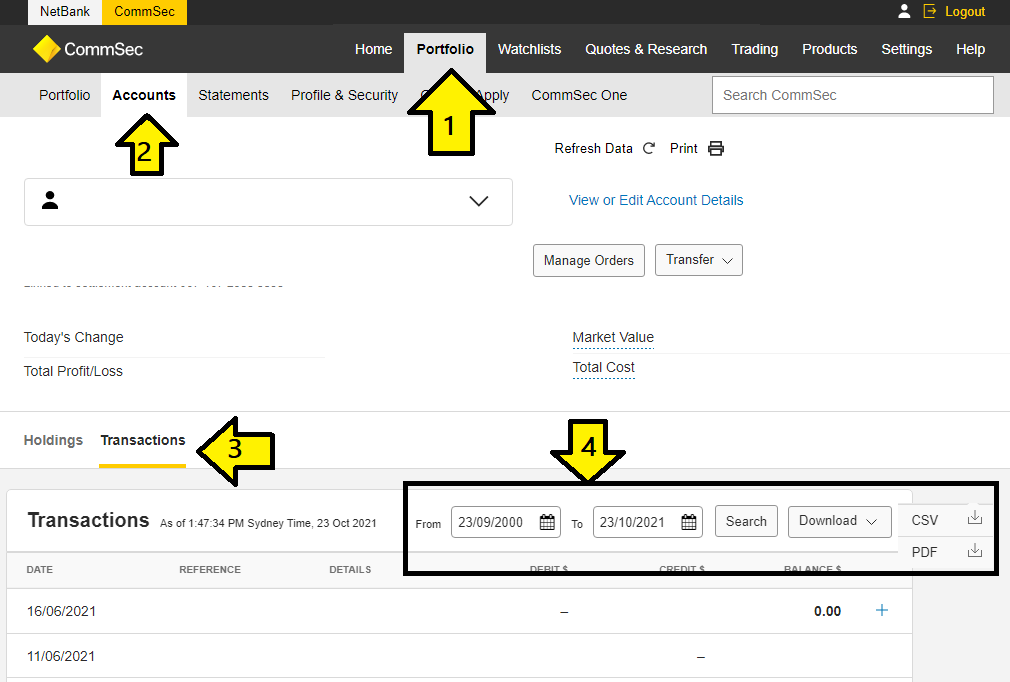Open the To date calendar icon
This screenshot has width=1010, height=682.
pyautogui.click(x=689, y=522)
